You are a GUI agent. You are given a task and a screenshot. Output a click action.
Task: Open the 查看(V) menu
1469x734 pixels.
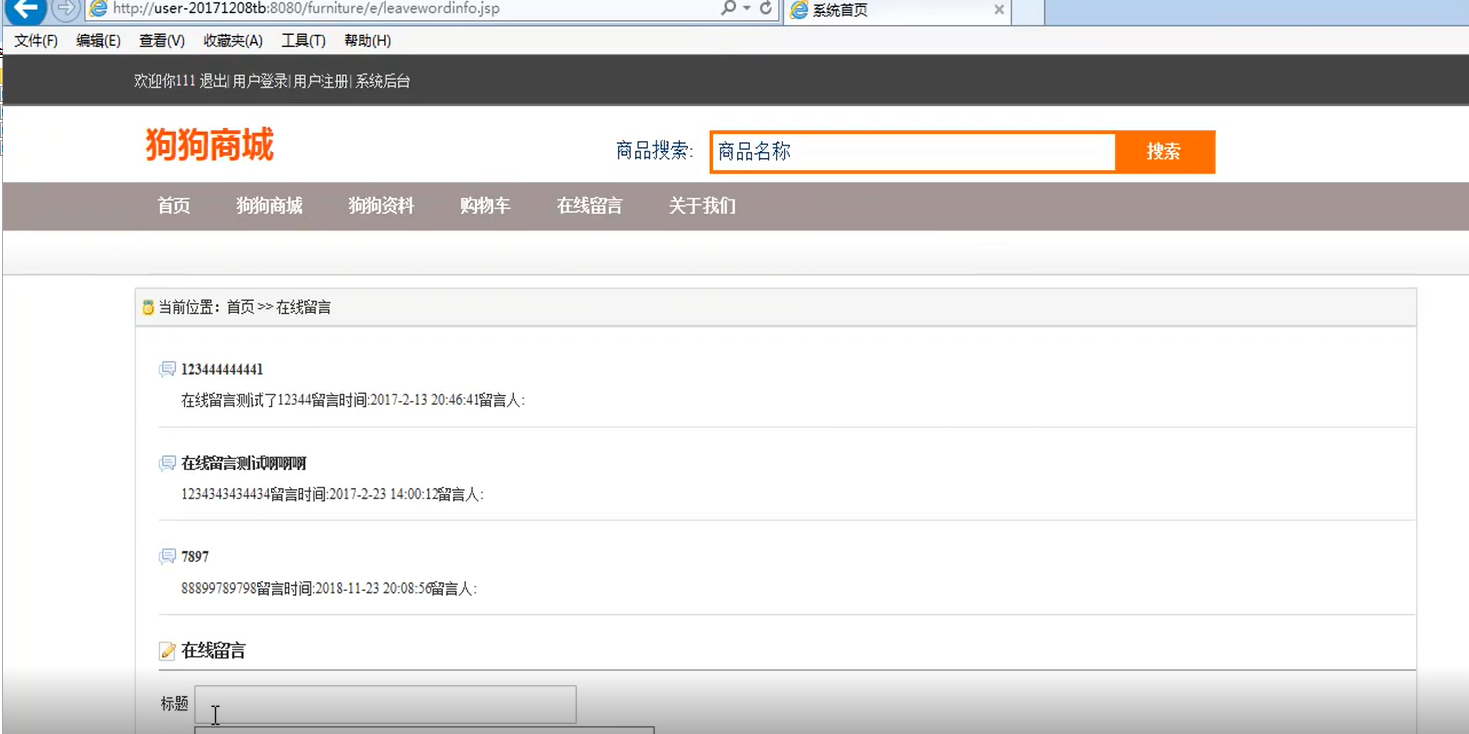pos(162,41)
